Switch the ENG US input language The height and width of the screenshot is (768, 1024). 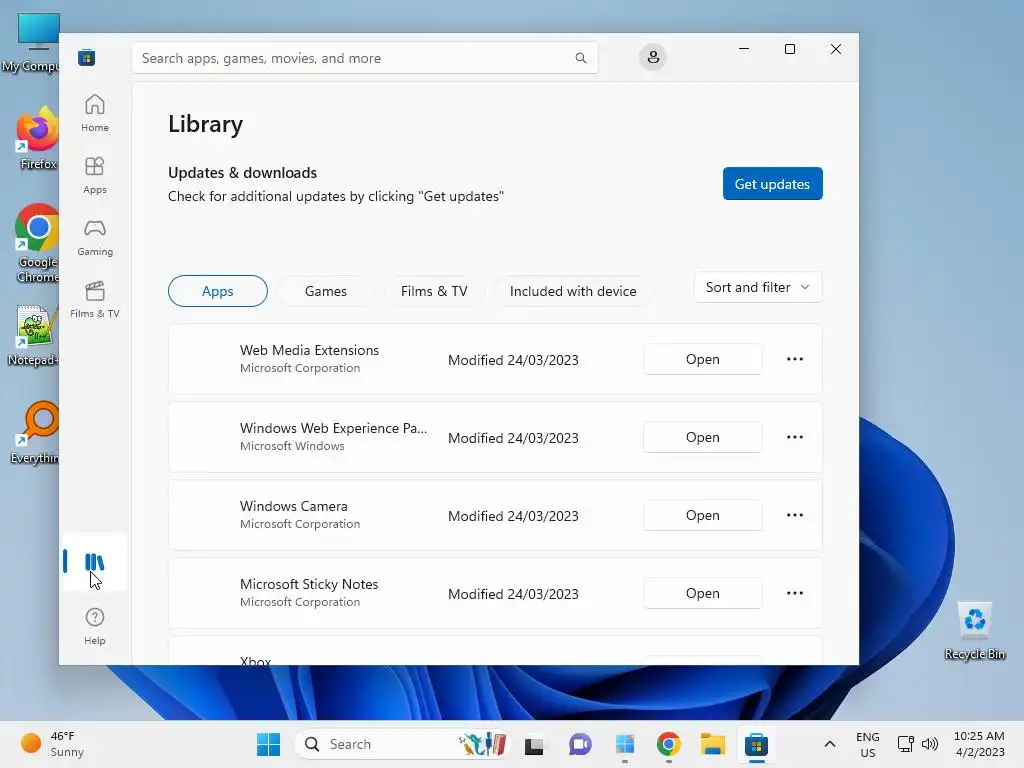pos(867,744)
